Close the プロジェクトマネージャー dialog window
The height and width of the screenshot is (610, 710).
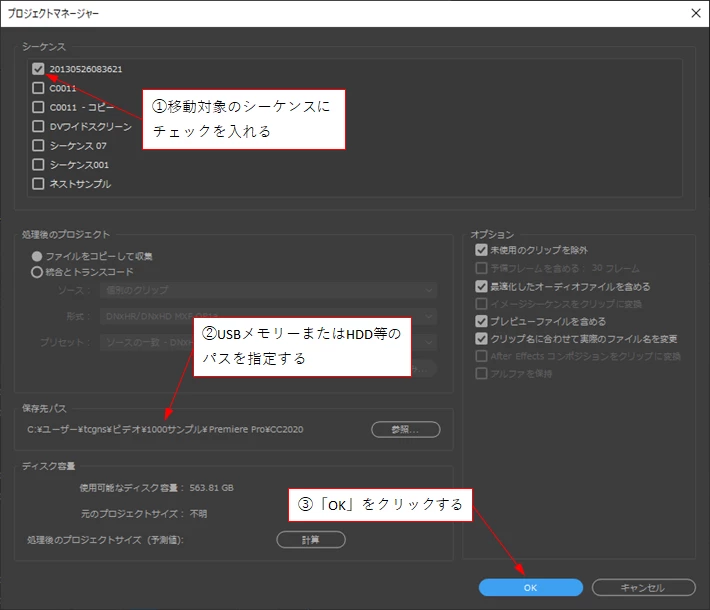(x=696, y=13)
